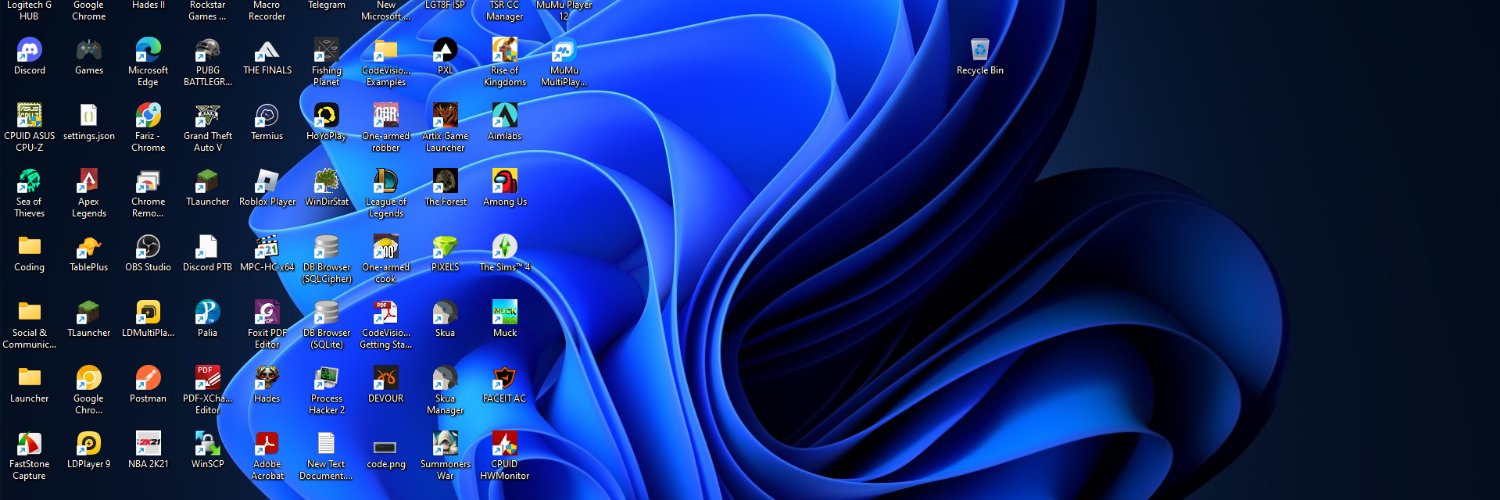Select the TablePlus elephant icon
This screenshot has height=500, width=1500.
tap(89, 246)
